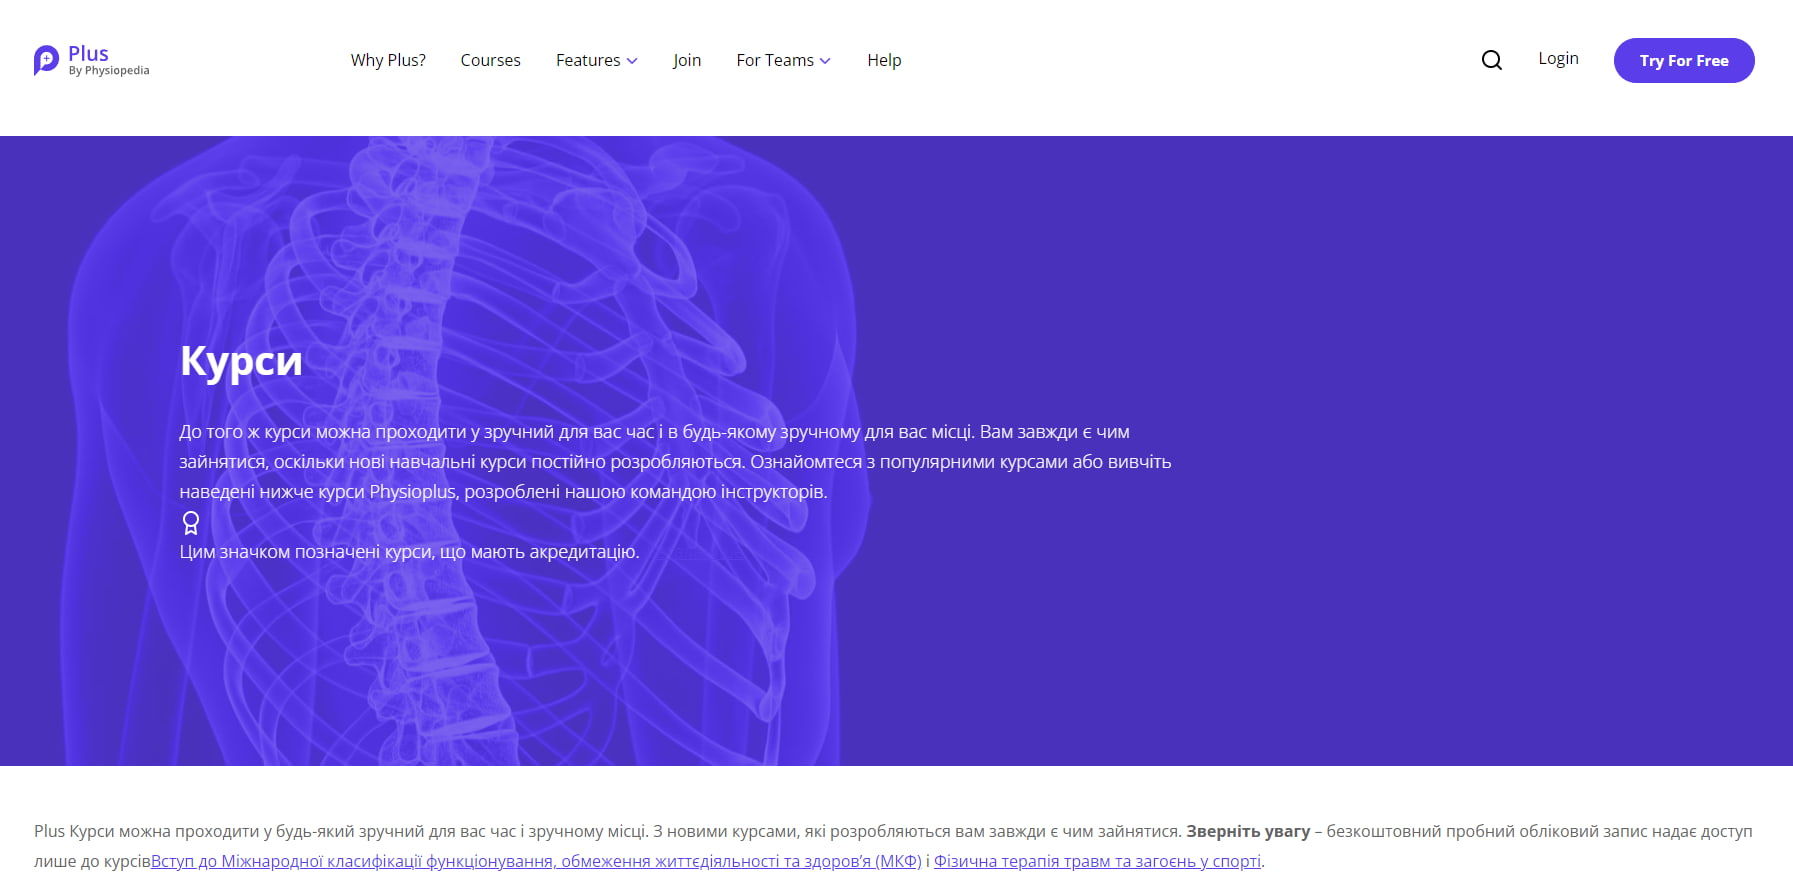Click the accreditation badge icon
Image resolution: width=1793 pixels, height=879 pixels.
(x=191, y=523)
